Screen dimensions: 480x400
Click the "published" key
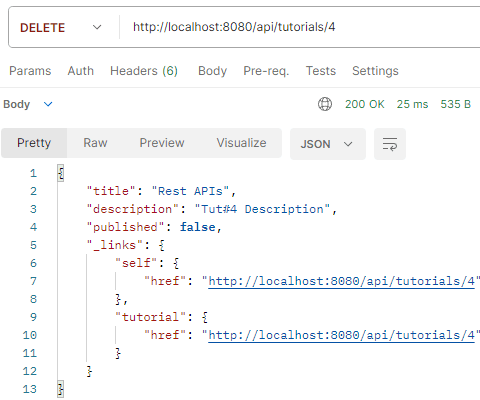[125, 227]
